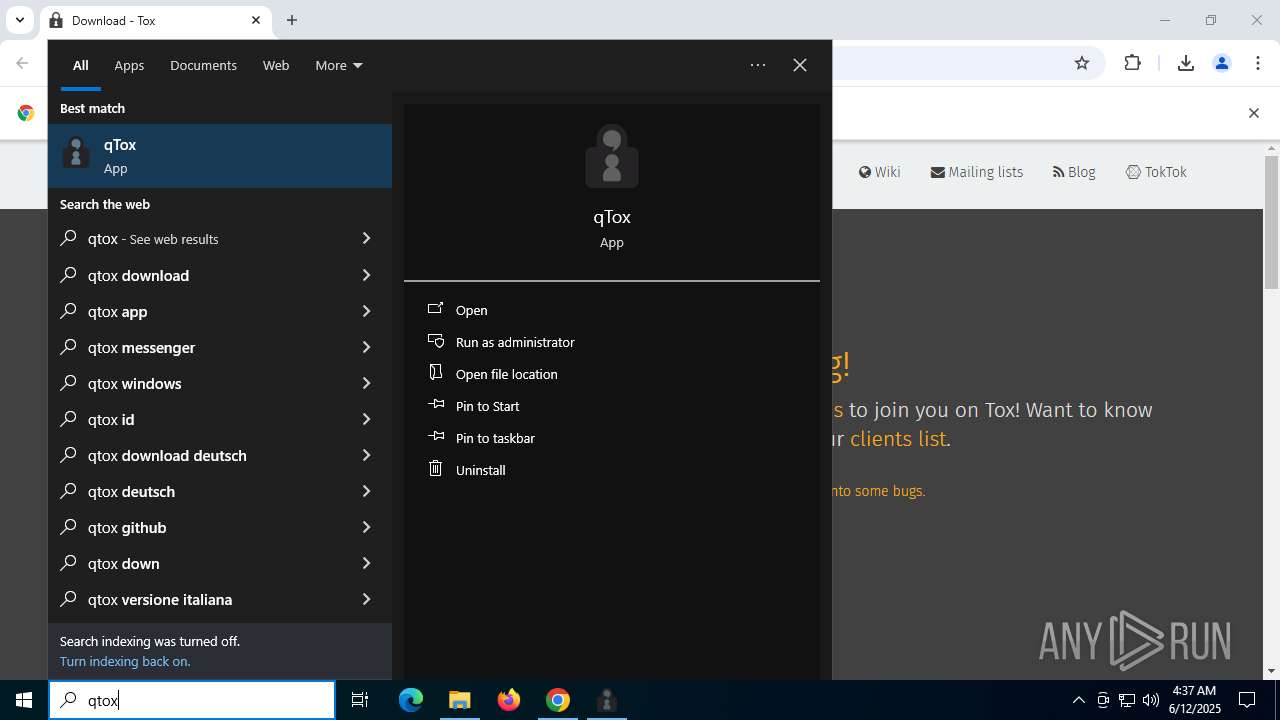Open search options ellipsis menu
The image size is (1280, 720).
(x=758, y=65)
